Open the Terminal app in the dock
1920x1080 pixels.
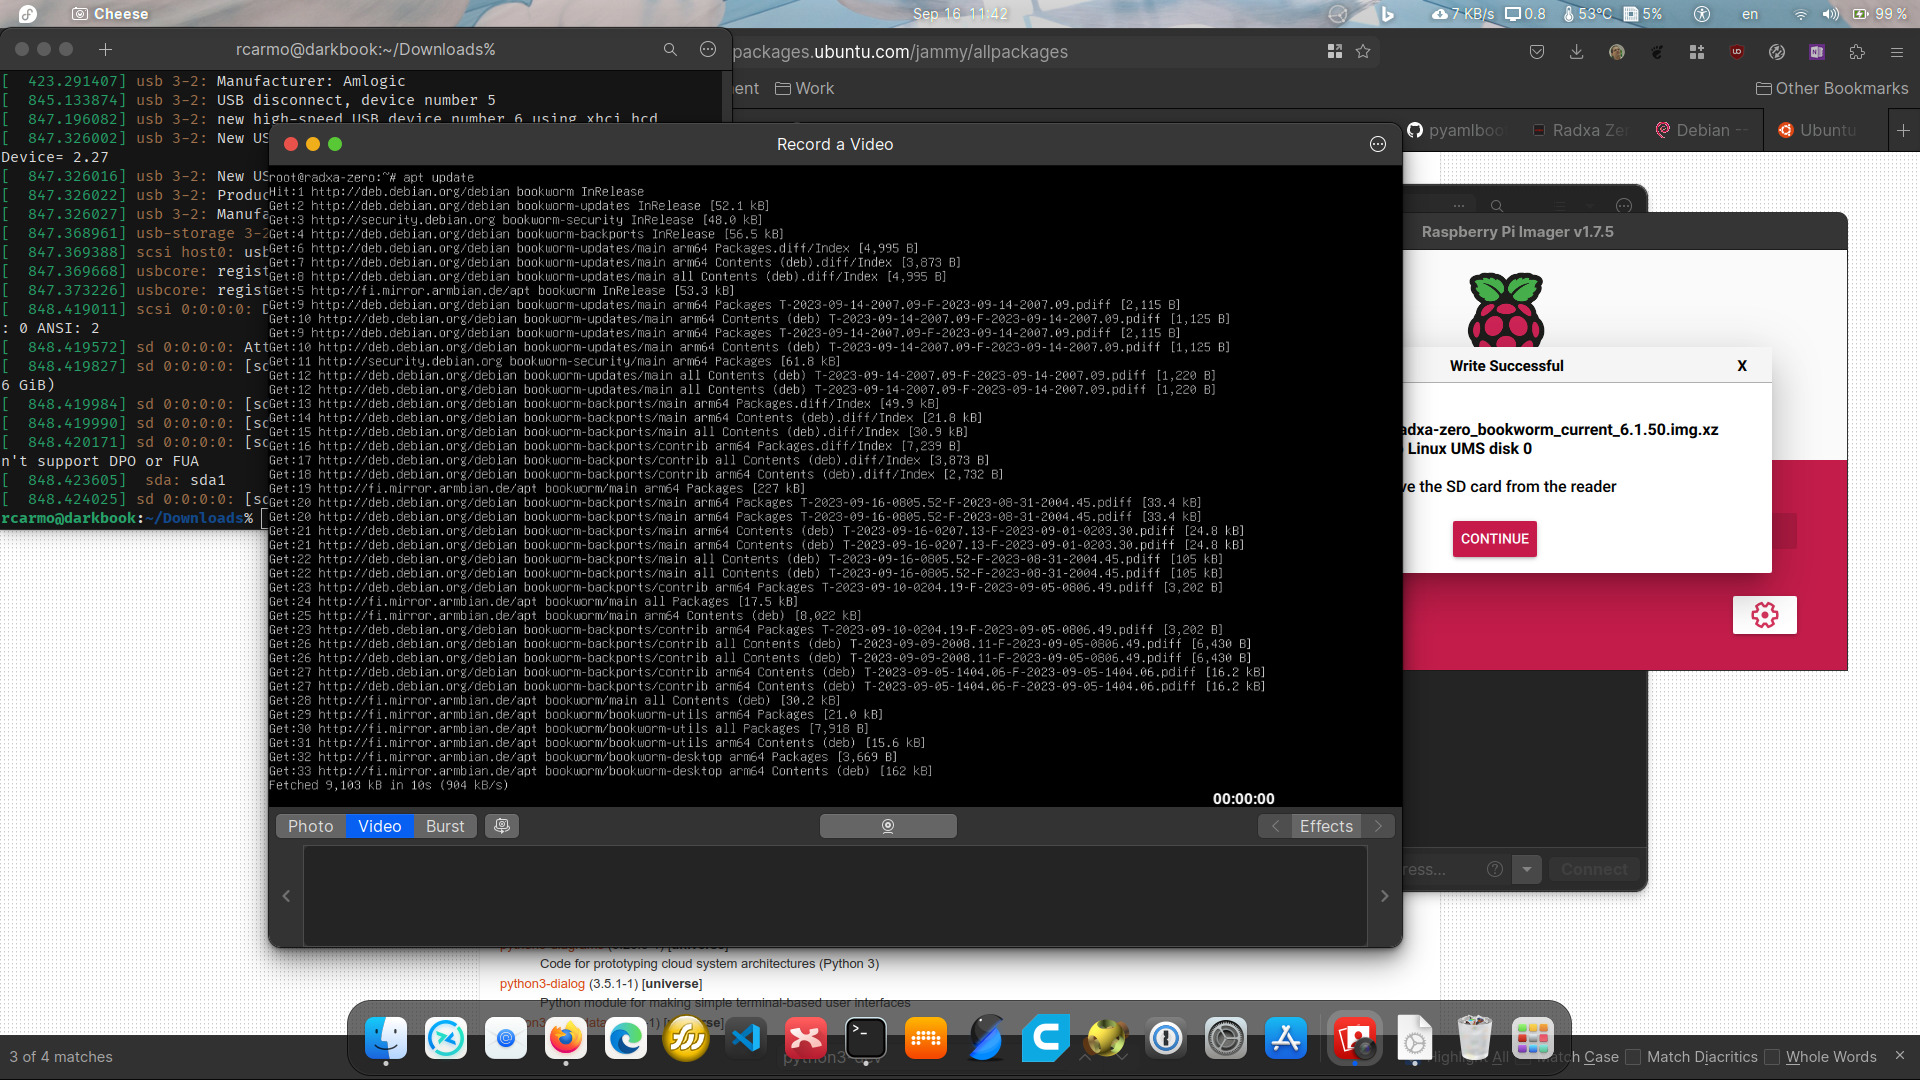point(866,1039)
